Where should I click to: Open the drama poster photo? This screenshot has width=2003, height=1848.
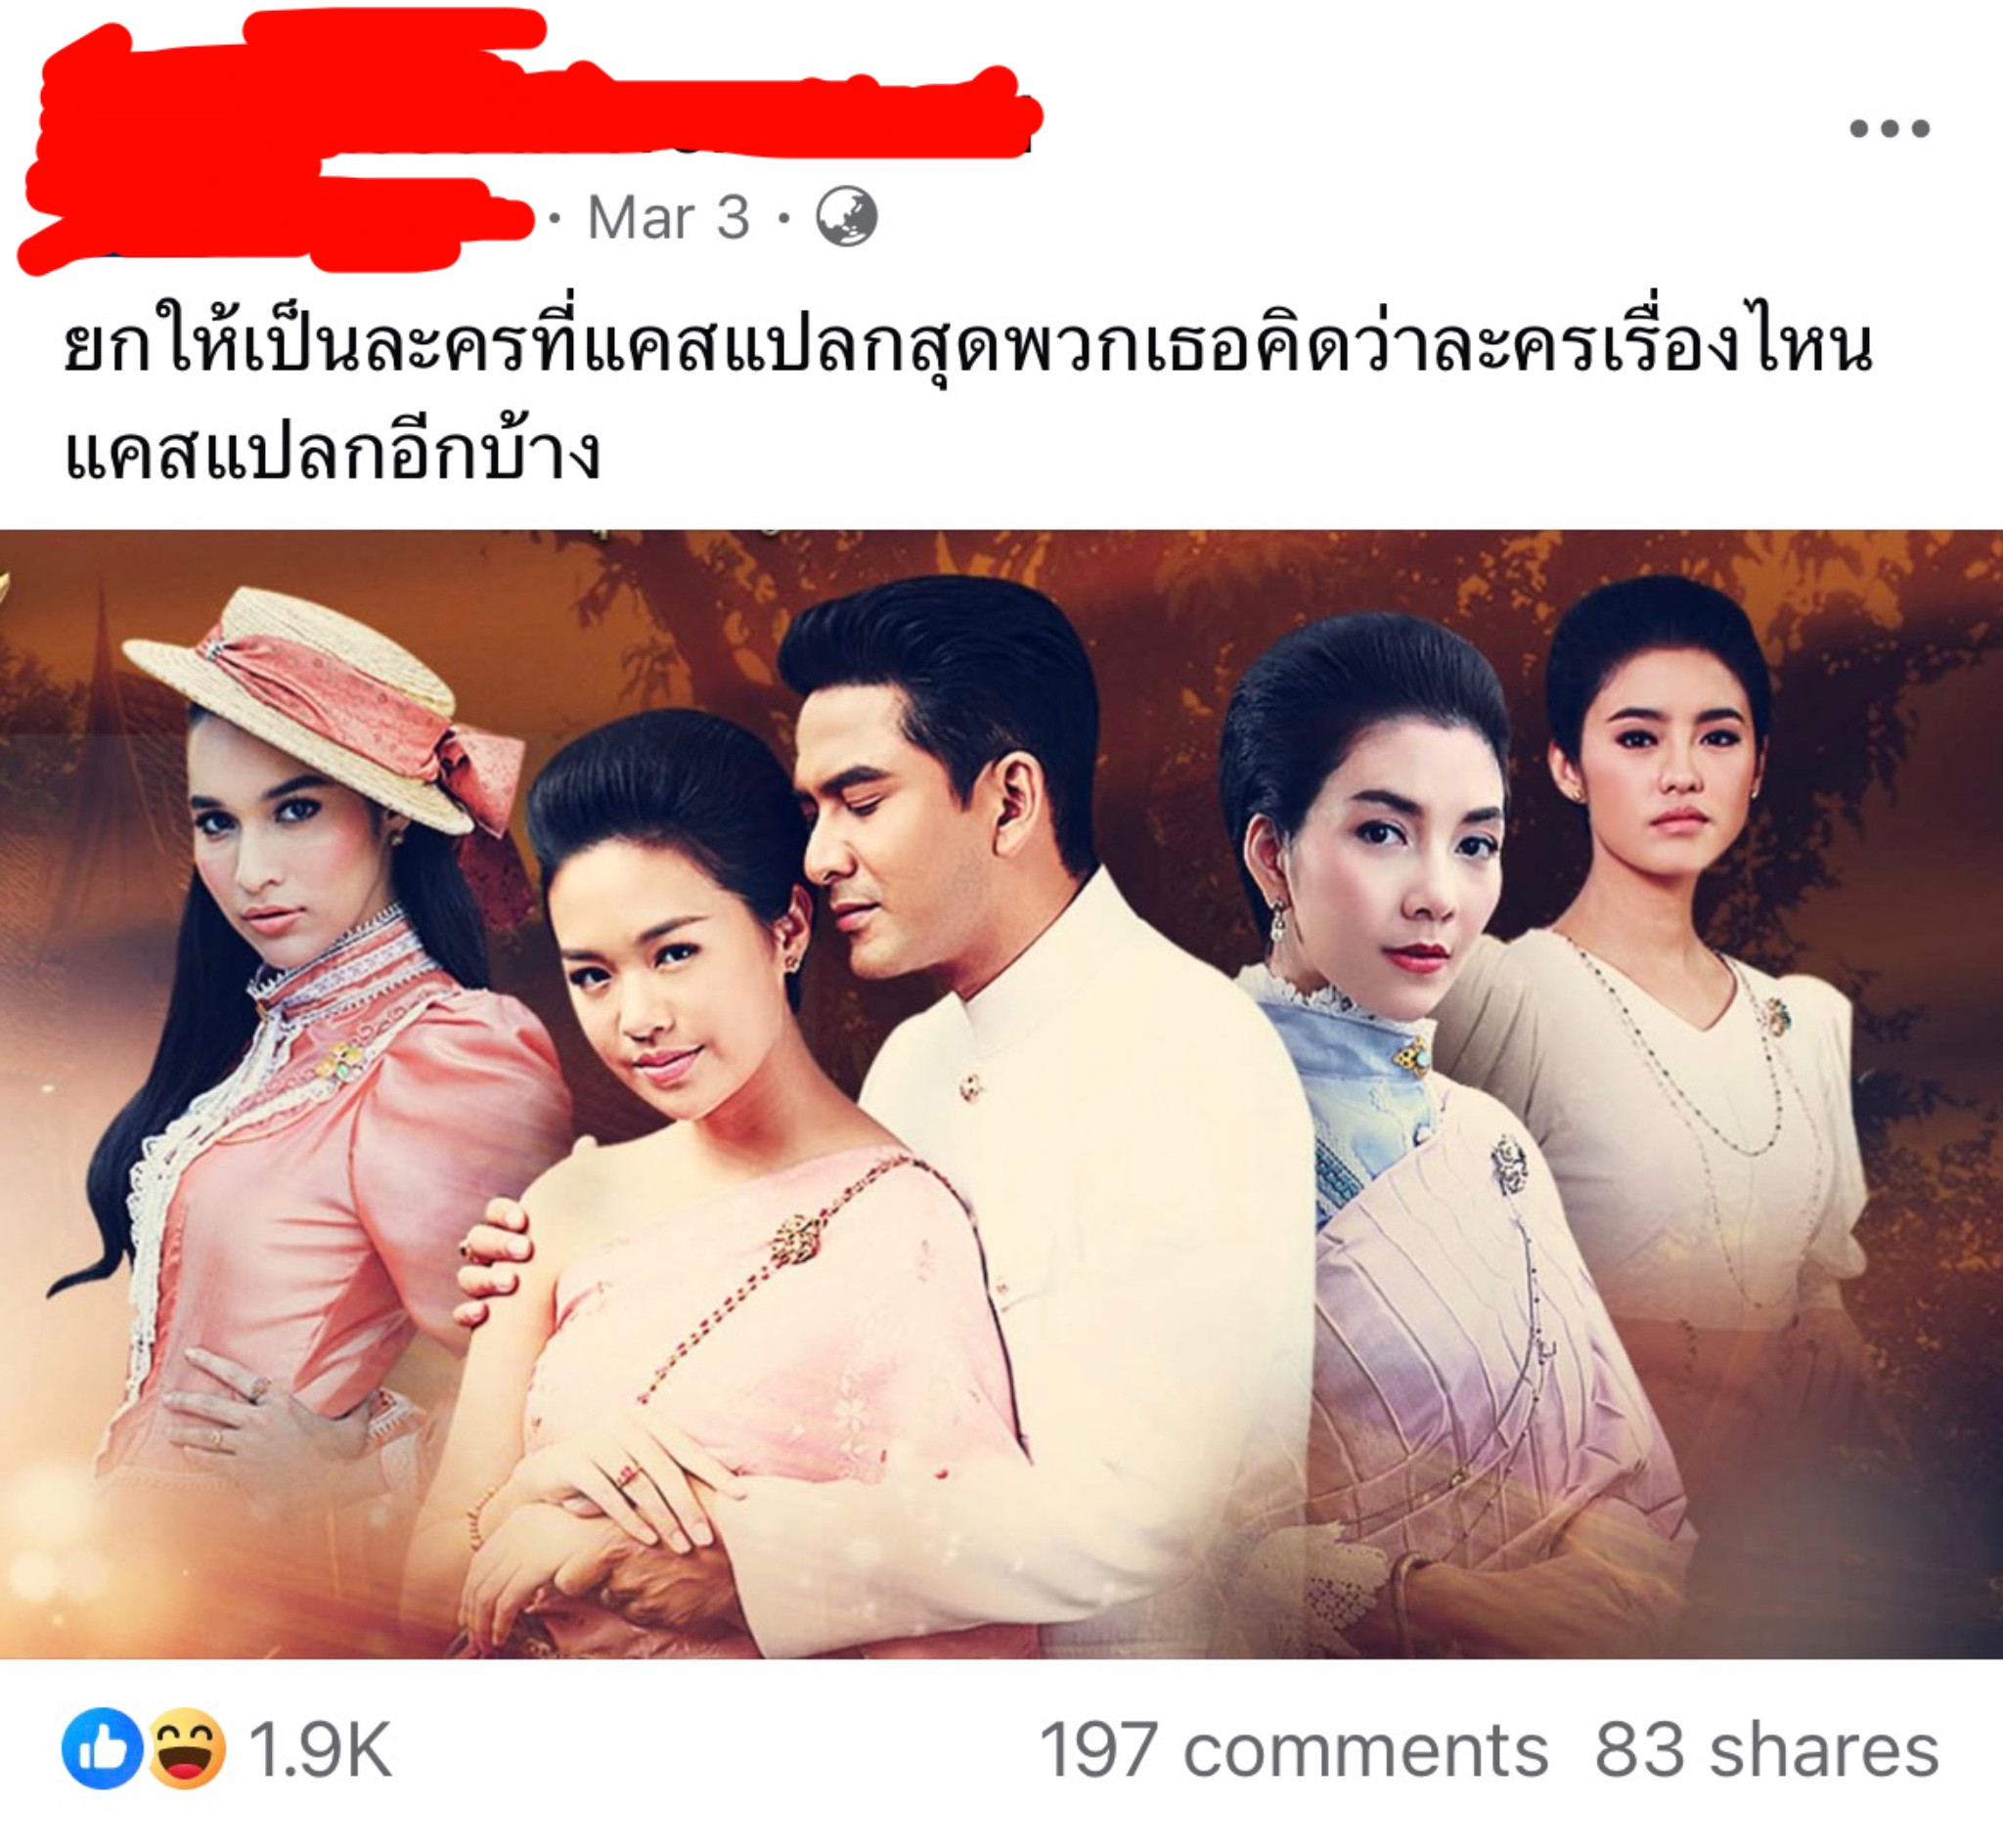click(1001, 1094)
